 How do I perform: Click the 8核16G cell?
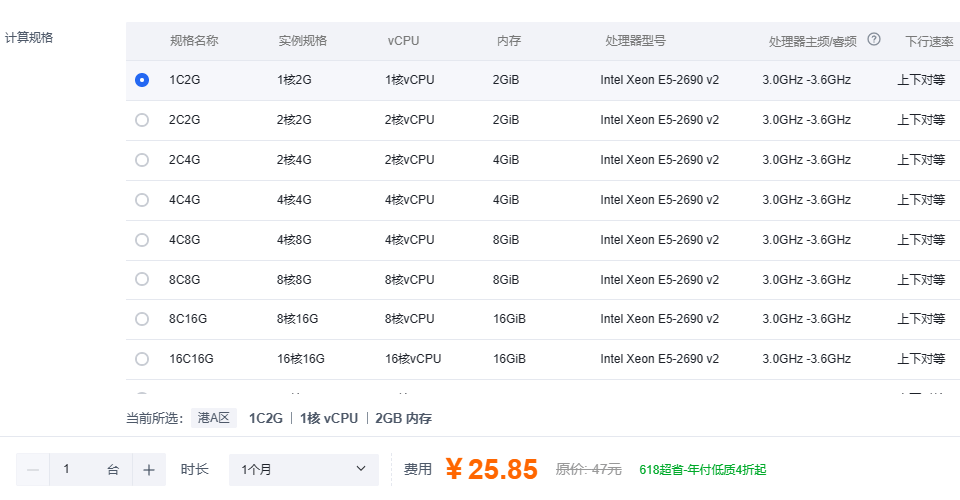[298, 319]
